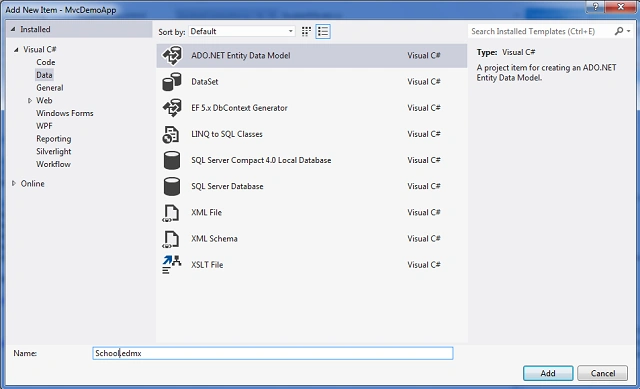Click 'SQL Server Compact 4.0 Local Database' text
This screenshot has width=640, height=389.
point(261,160)
